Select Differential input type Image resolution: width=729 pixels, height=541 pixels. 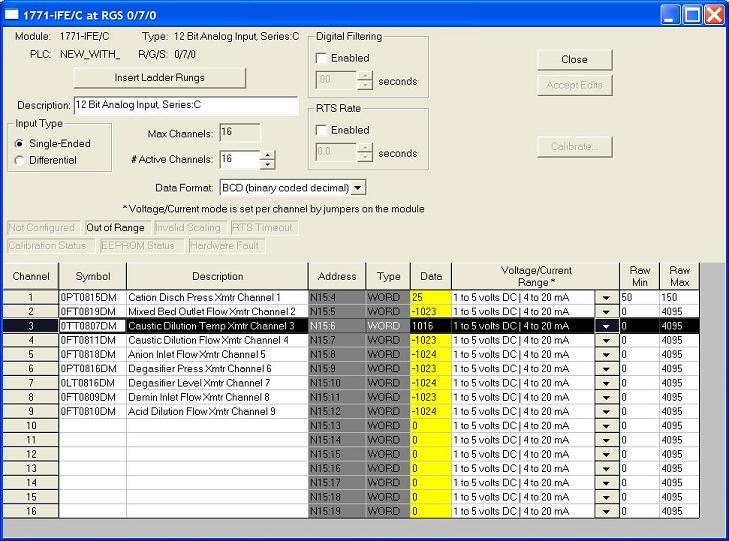(x=19, y=160)
